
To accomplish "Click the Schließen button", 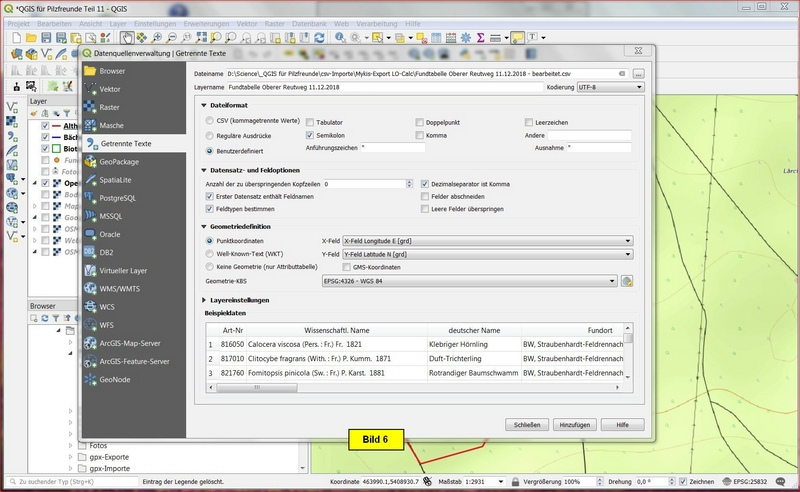I will point(527,424).
